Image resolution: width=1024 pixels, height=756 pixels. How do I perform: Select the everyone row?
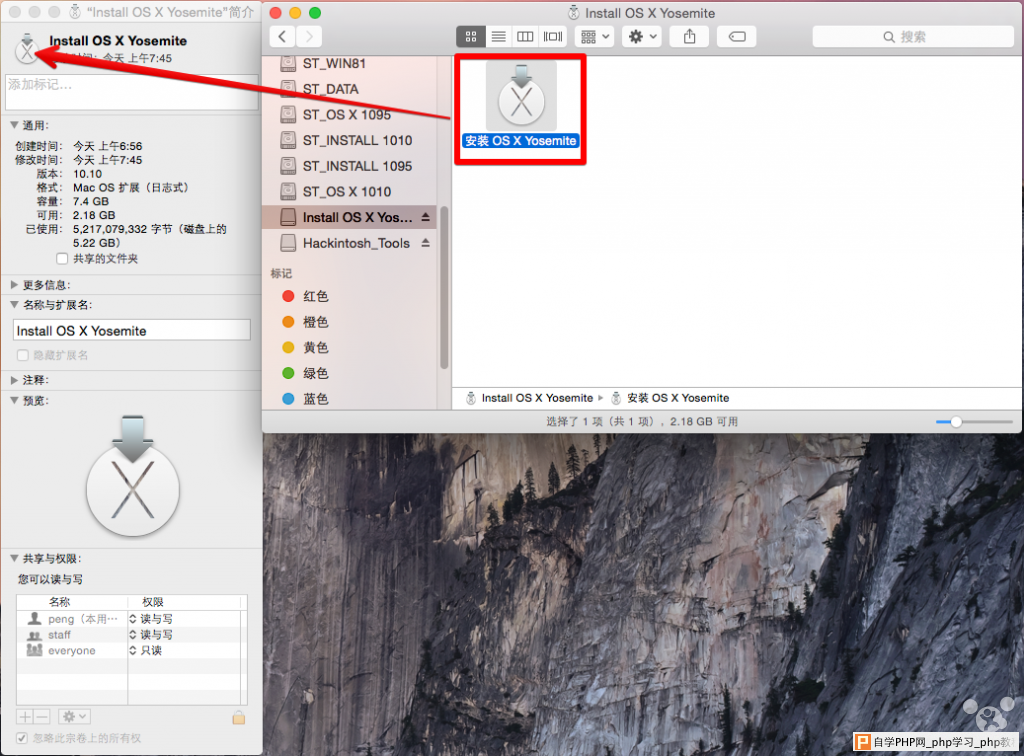pyautogui.click(x=133, y=650)
